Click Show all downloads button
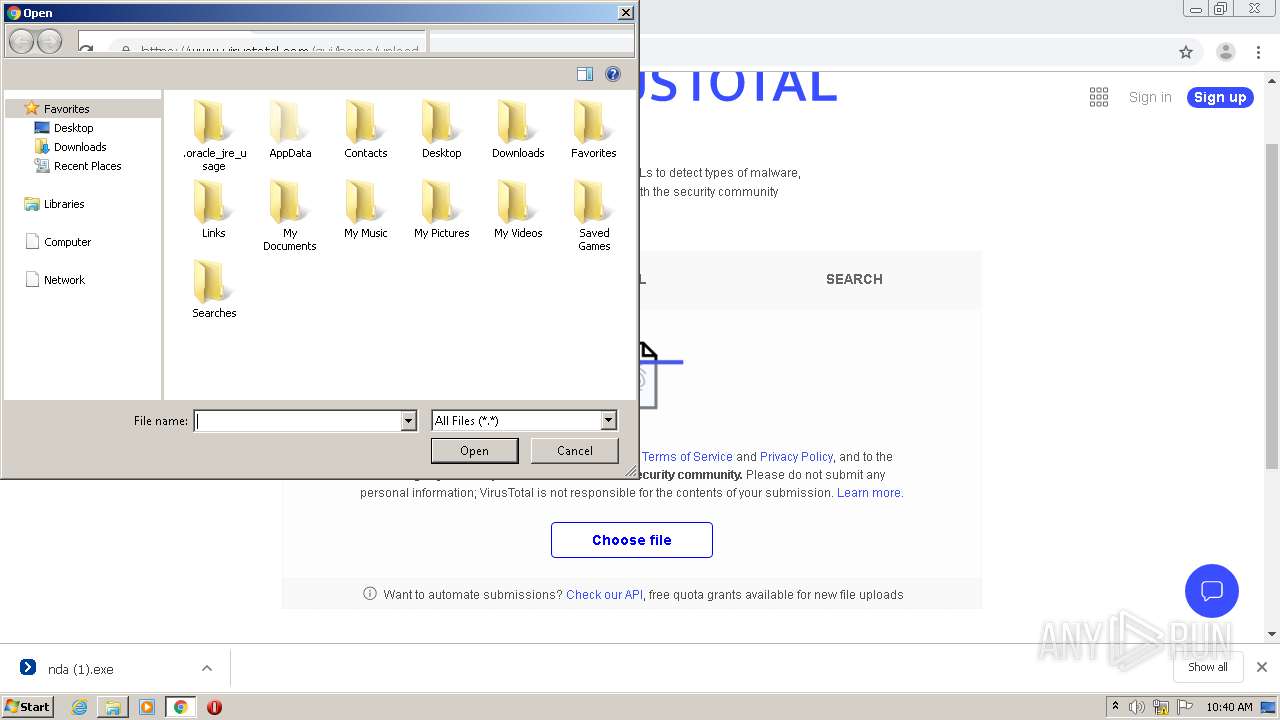 tap(1208, 667)
